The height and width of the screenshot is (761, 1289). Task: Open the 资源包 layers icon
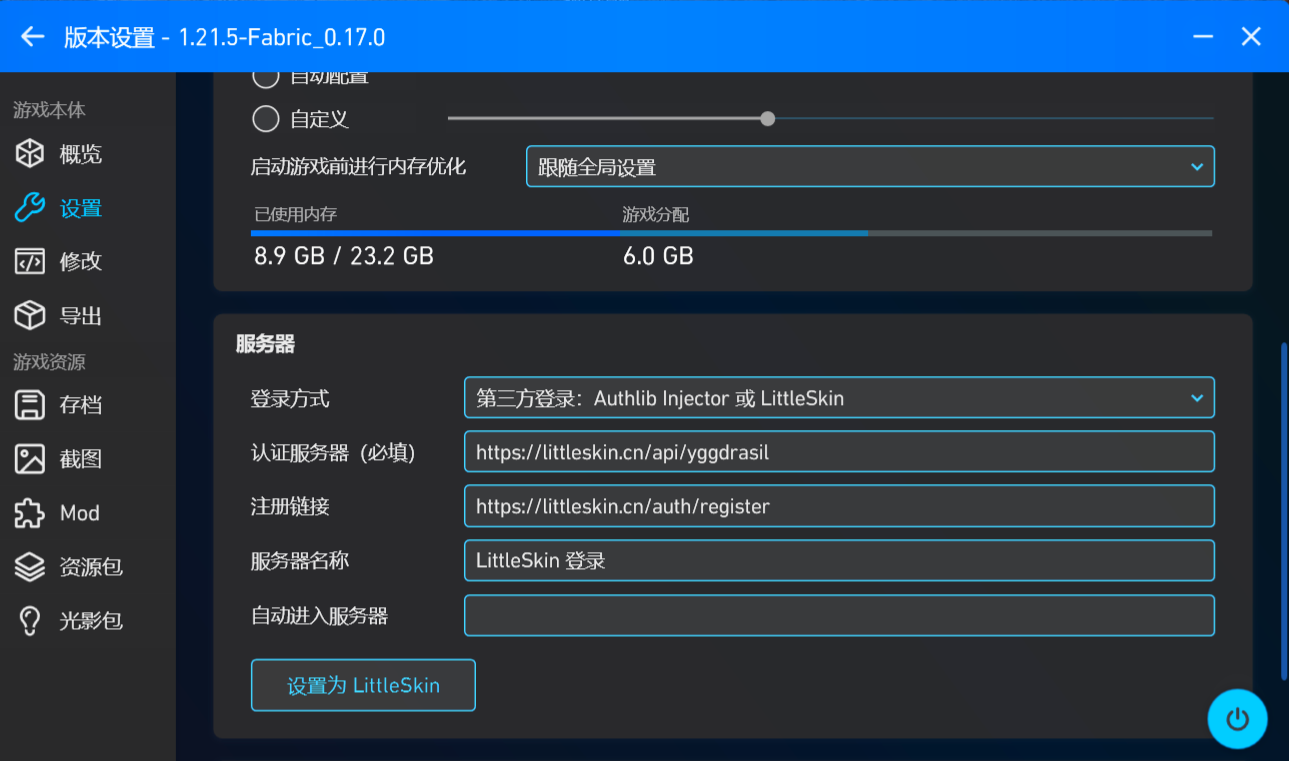click(x=29, y=567)
